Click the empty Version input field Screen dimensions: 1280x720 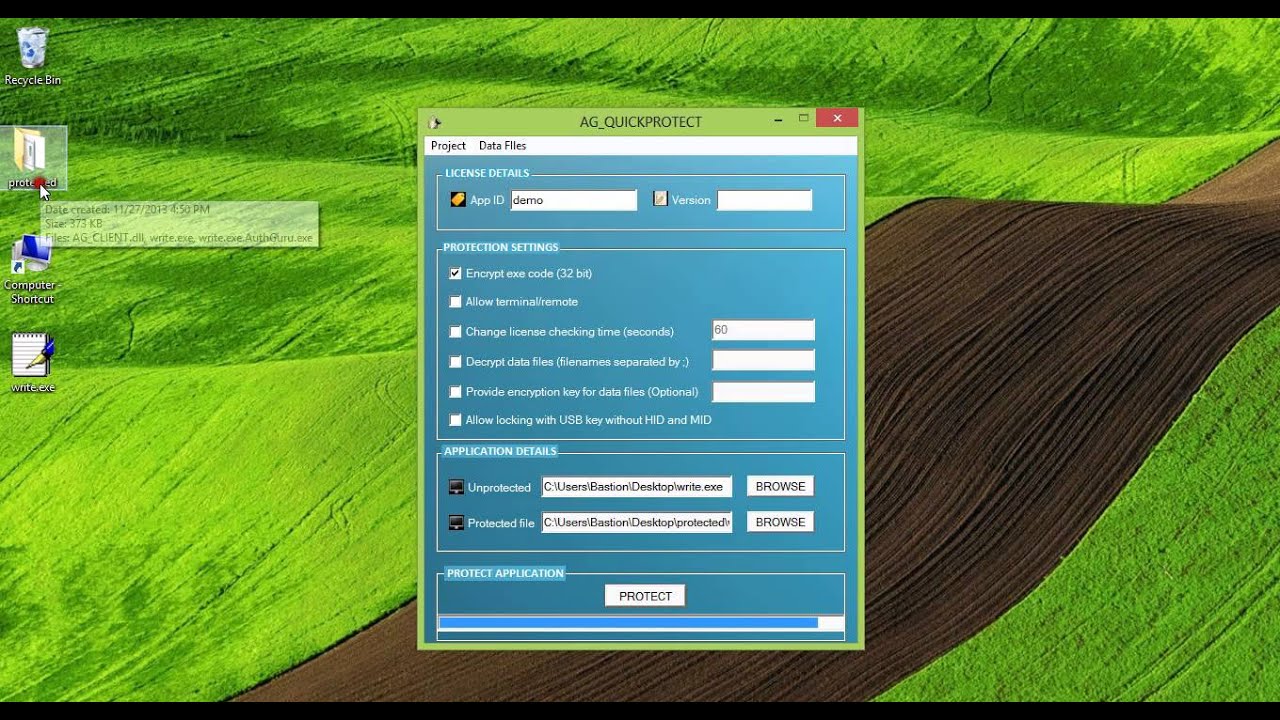pyautogui.click(x=765, y=200)
